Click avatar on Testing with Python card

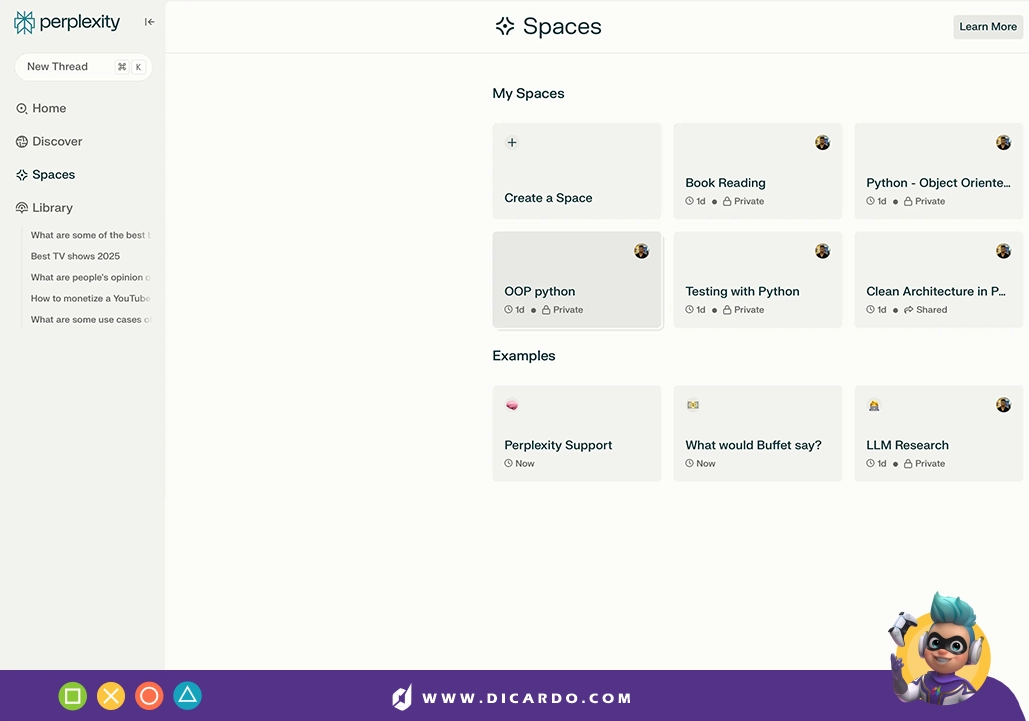(x=822, y=251)
